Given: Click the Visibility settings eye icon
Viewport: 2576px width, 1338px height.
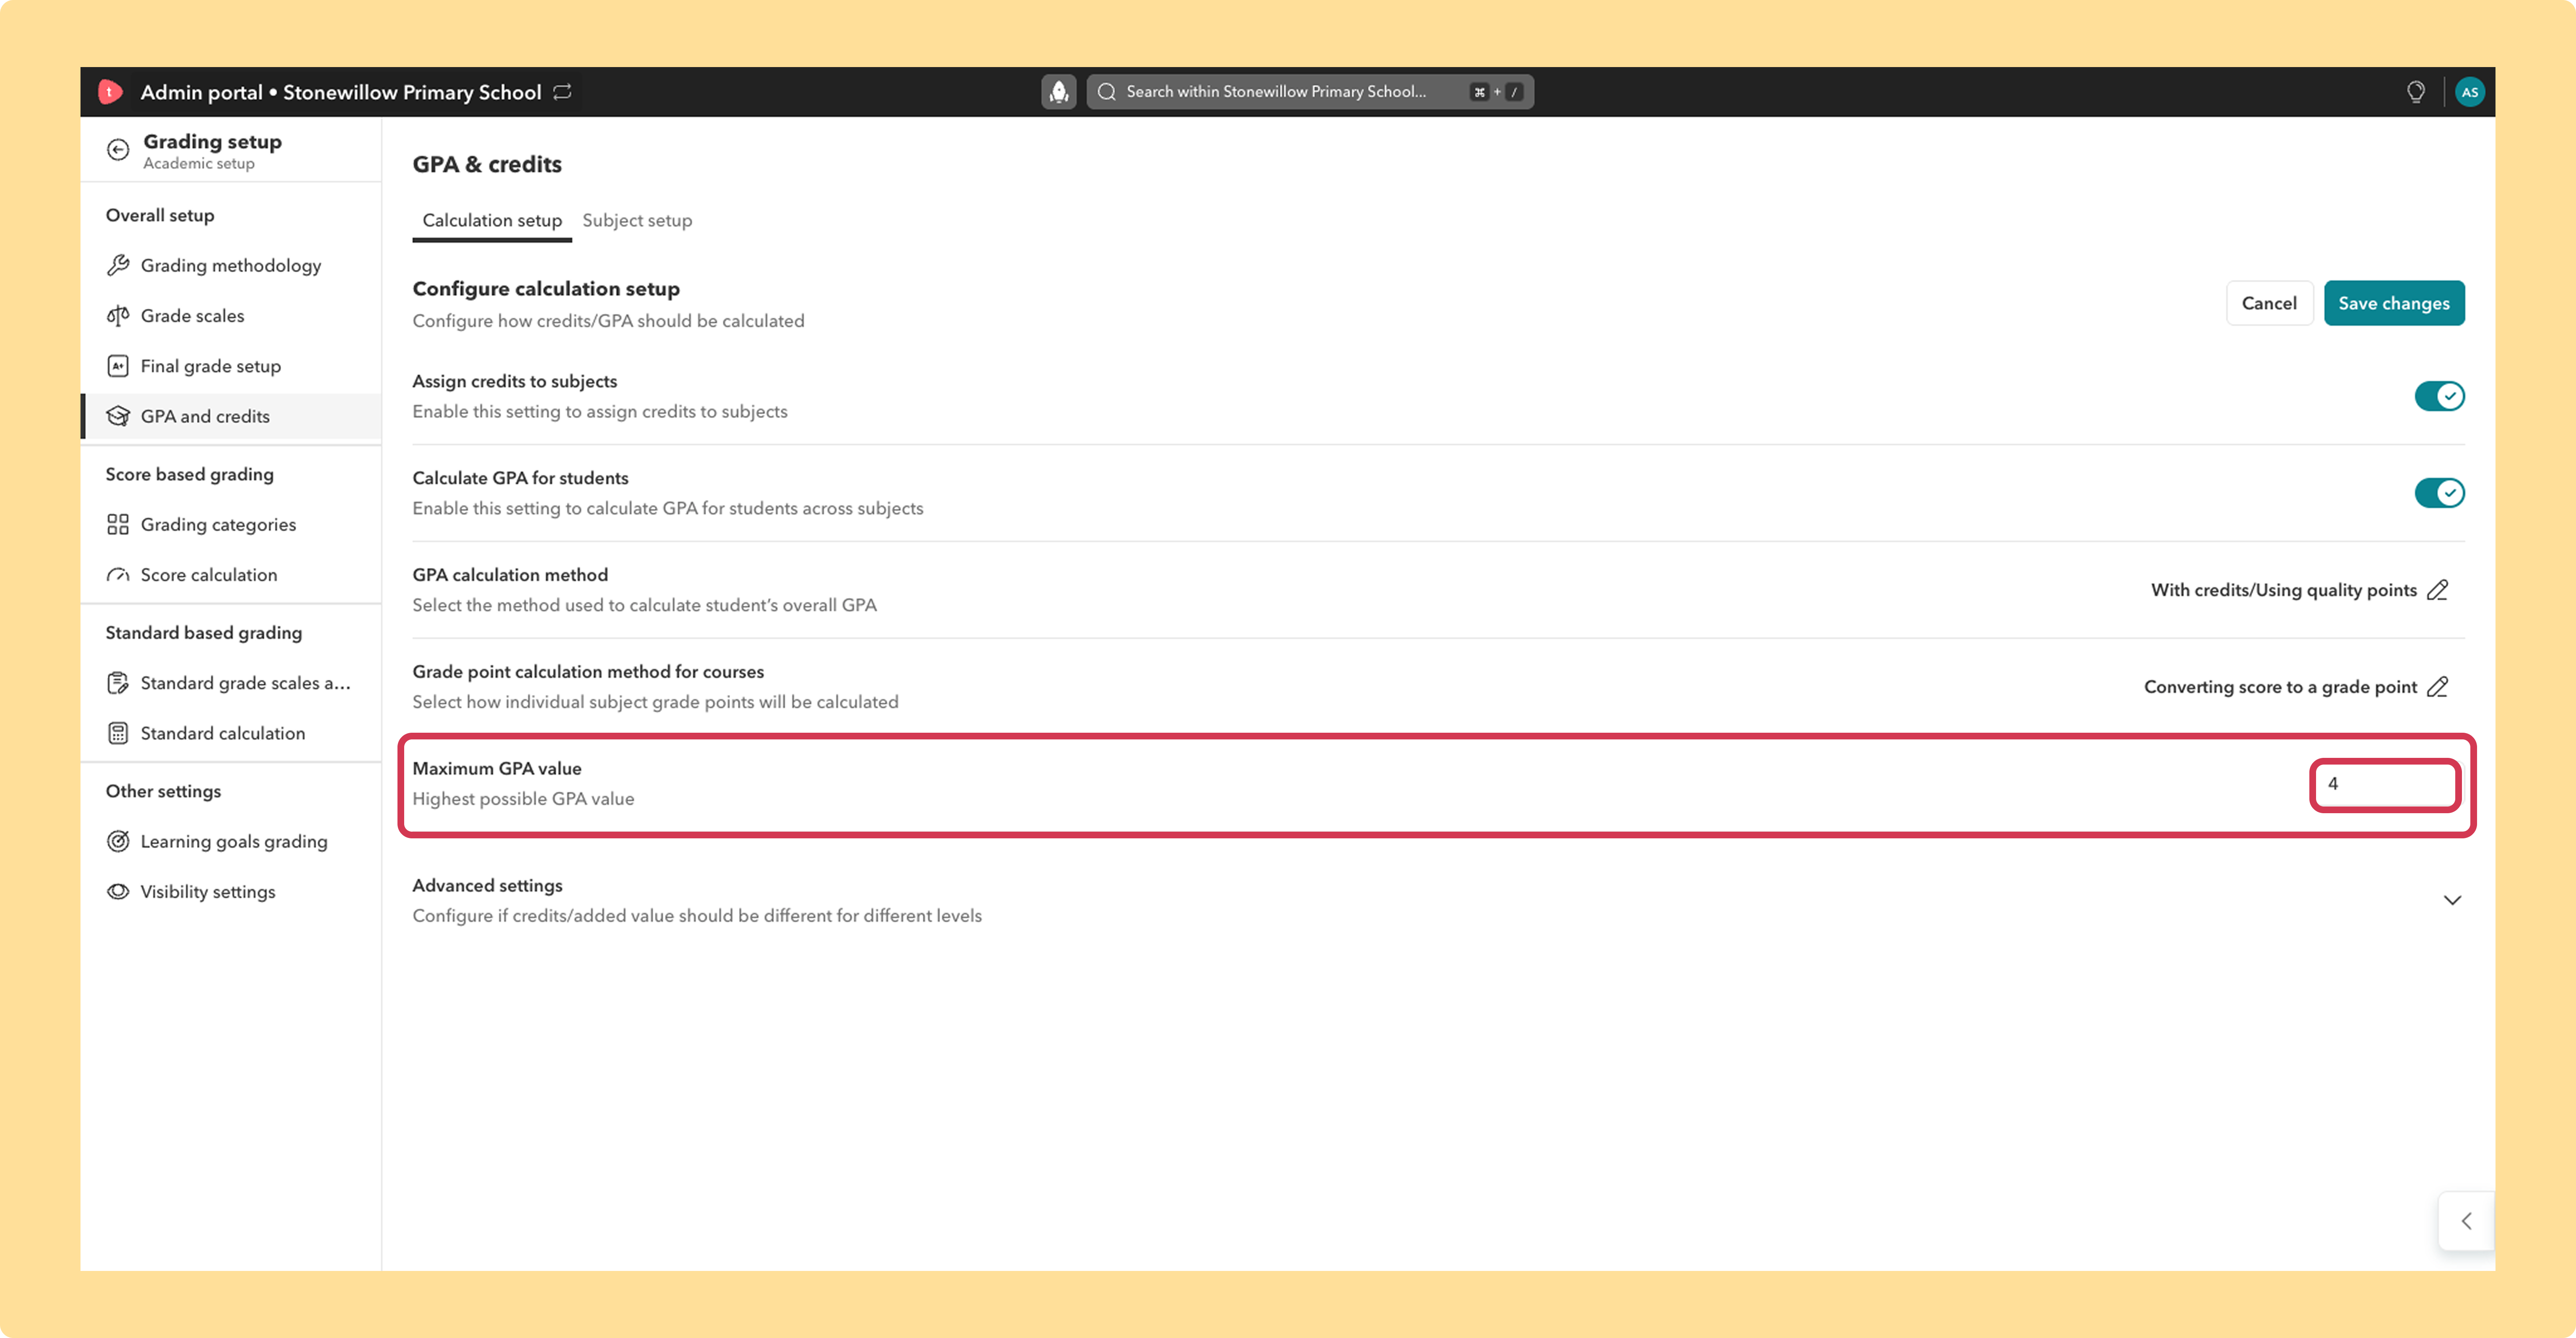Looking at the screenshot, I should coord(118,892).
